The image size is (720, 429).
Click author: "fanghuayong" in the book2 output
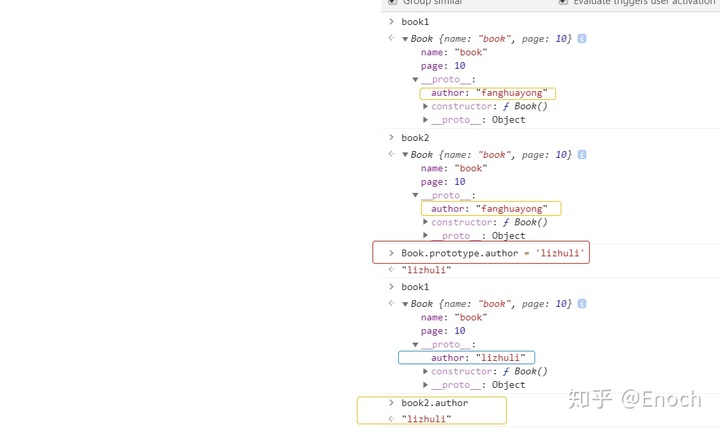[489, 209]
